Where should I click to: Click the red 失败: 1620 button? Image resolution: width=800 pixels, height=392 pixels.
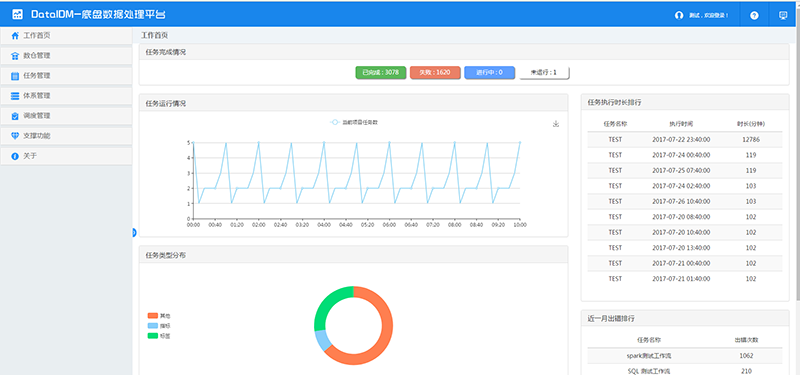tap(435, 72)
